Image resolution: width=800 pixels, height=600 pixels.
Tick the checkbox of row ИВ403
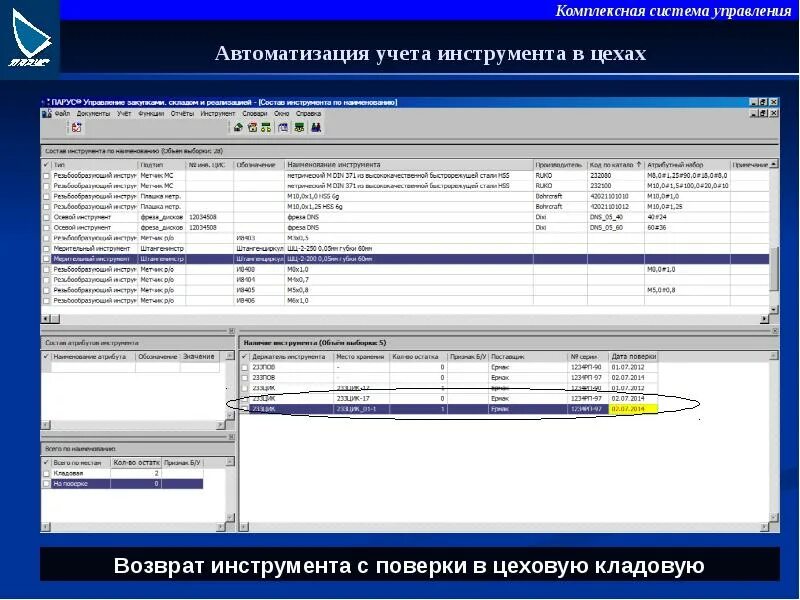click(47, 238)
